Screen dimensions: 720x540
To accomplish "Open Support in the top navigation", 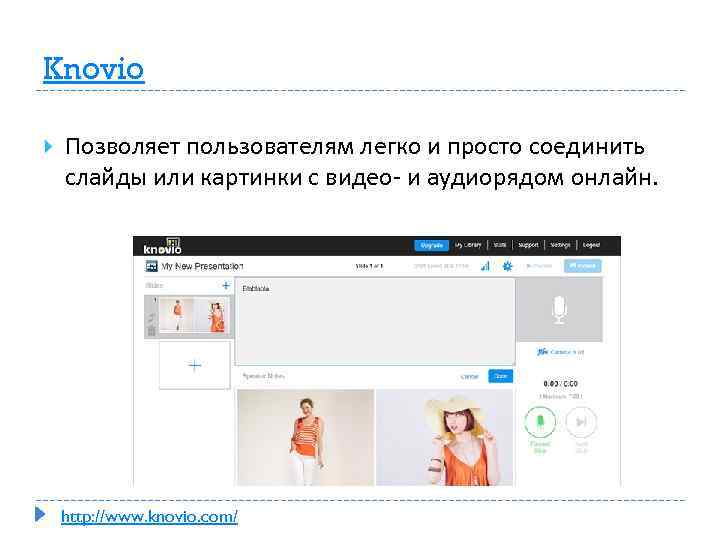I will click(528, 245).
